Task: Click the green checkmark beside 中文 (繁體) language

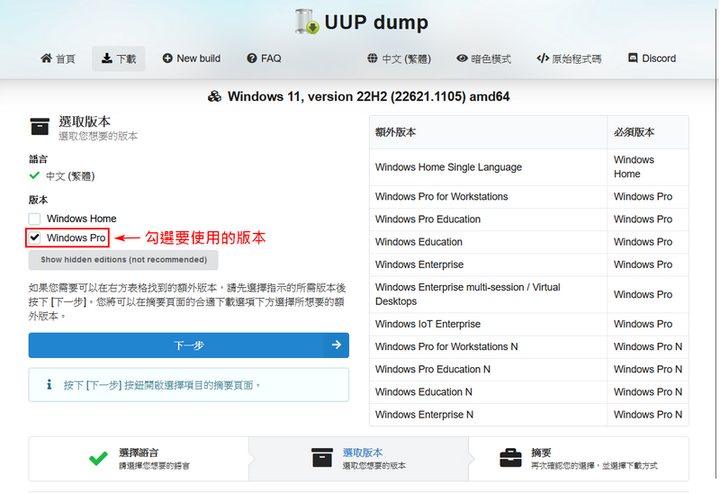Action: click(34, 175)
